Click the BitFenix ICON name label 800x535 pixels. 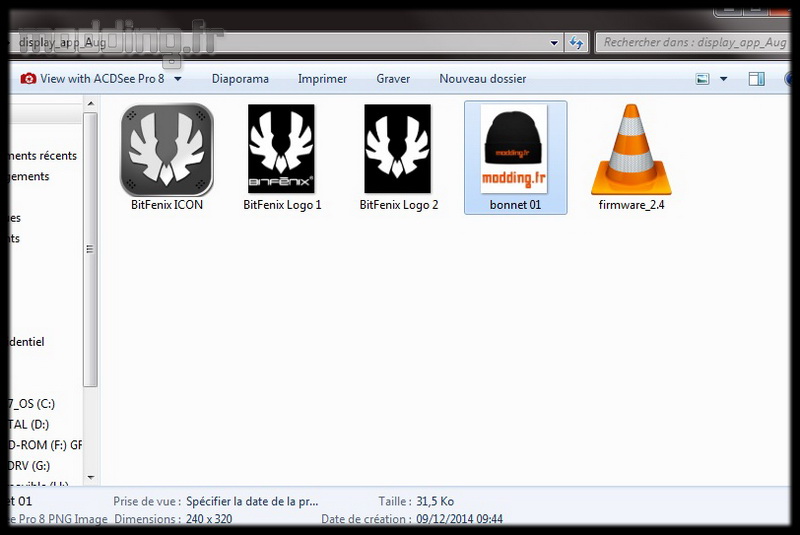[x=167, y=205]
